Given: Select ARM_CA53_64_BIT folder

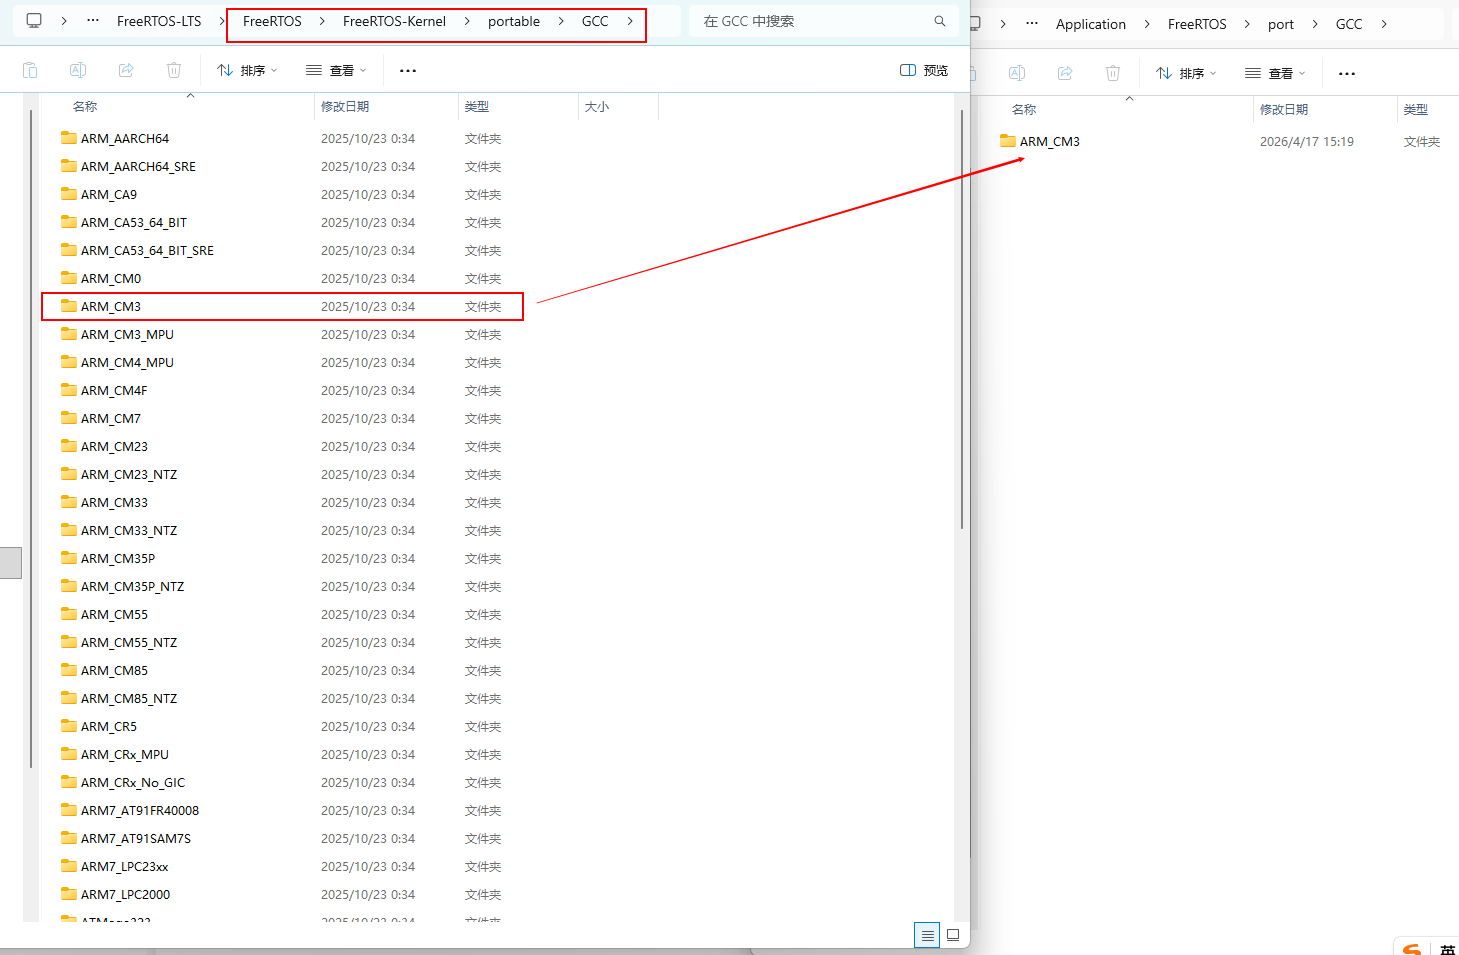Looking at the screenshot, I should (134, 223).
